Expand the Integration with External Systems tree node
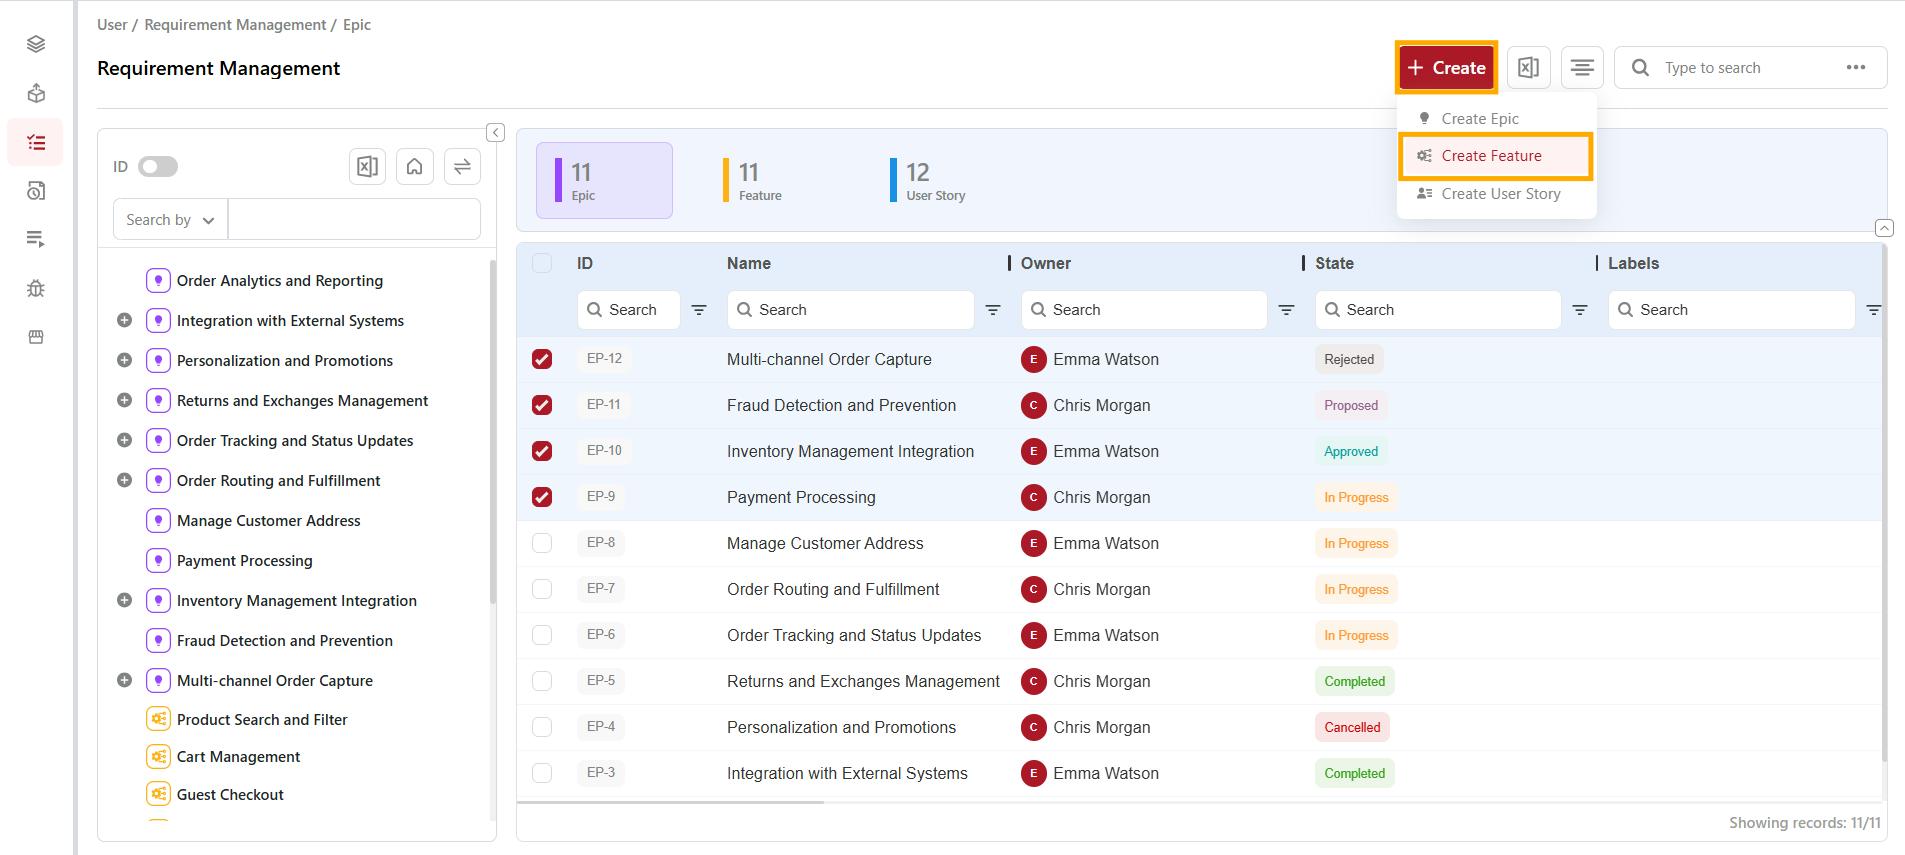The image size is (1905, 855). pyautogui.click(x=124, y=321)
